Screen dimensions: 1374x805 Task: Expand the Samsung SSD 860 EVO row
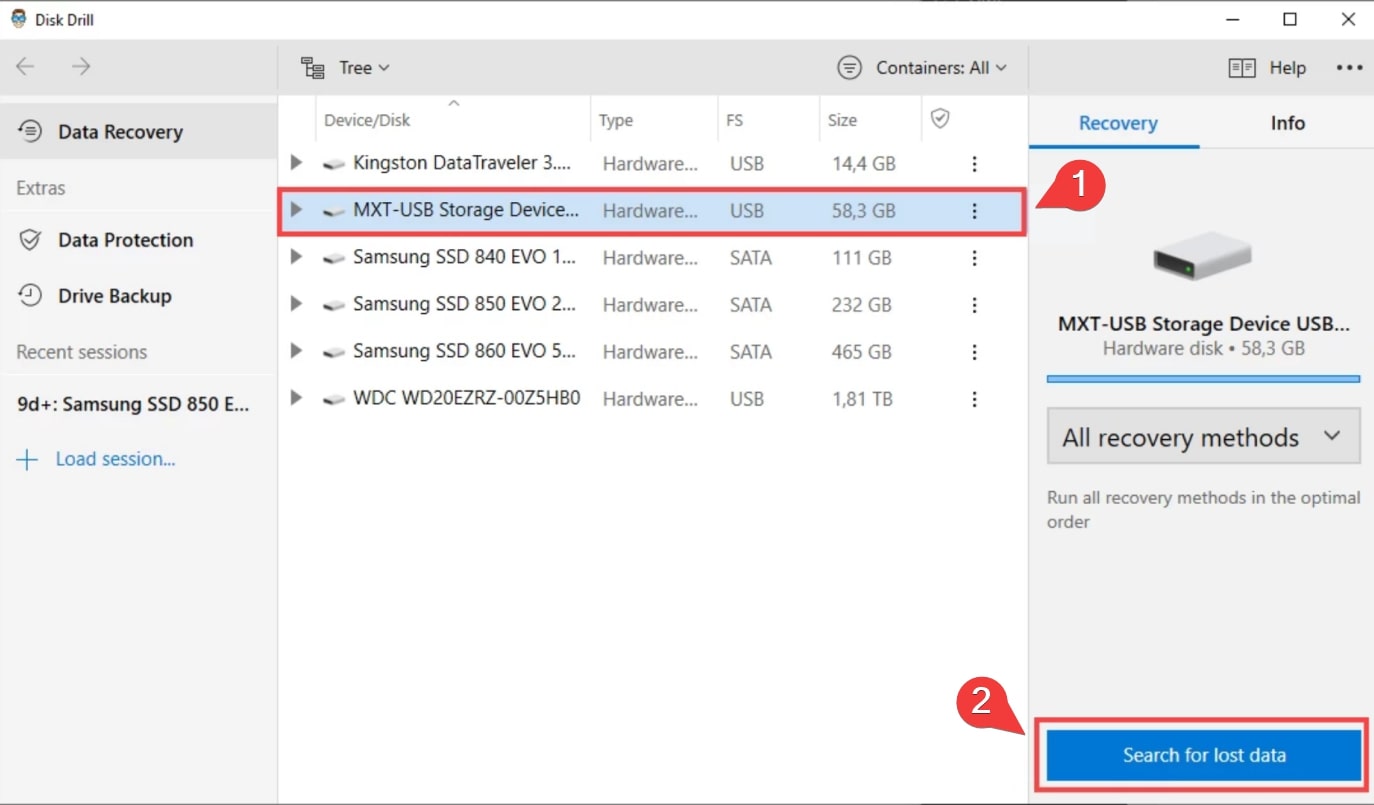click(296, 351)
